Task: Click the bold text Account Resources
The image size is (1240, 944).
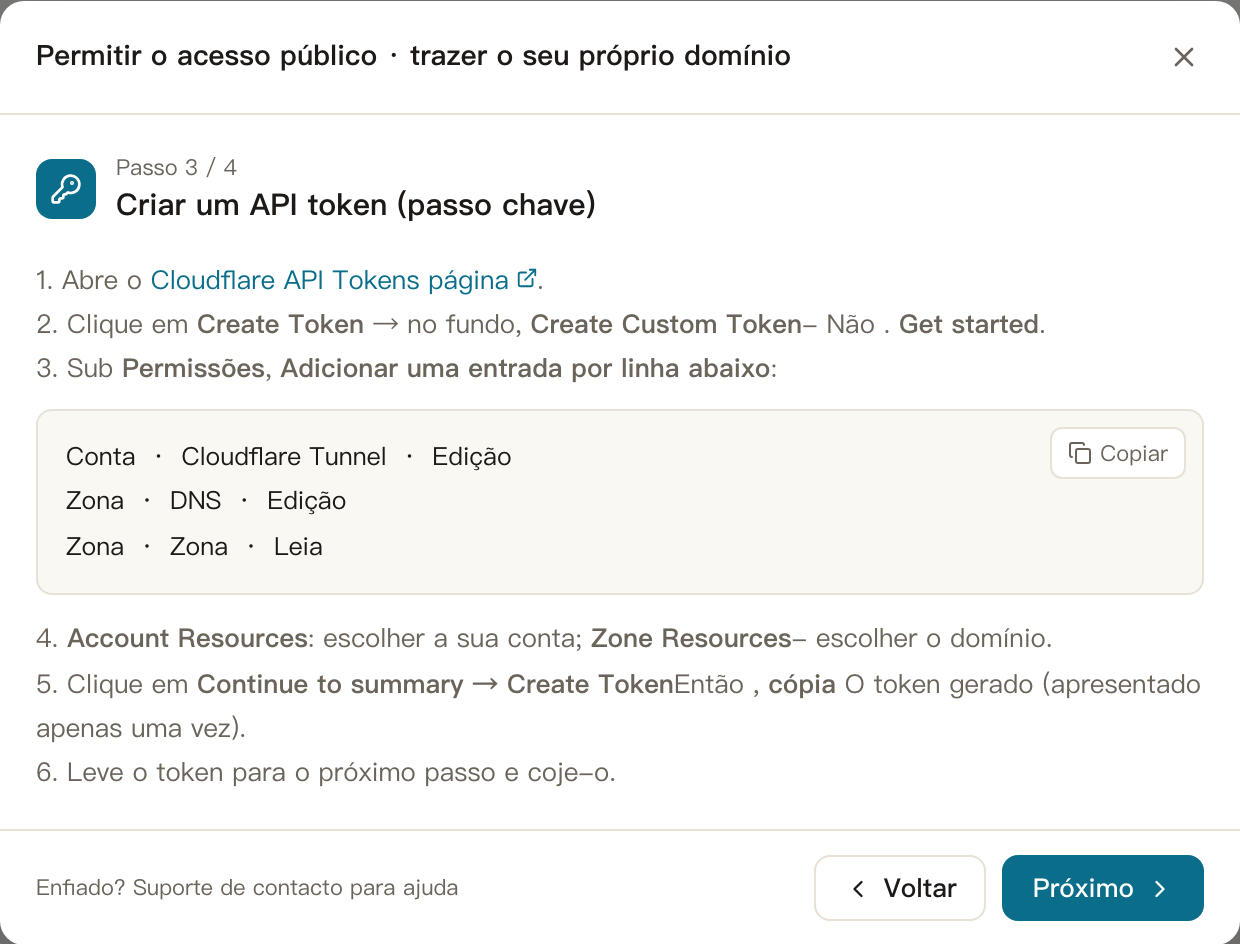Action: tap(187, 638)
